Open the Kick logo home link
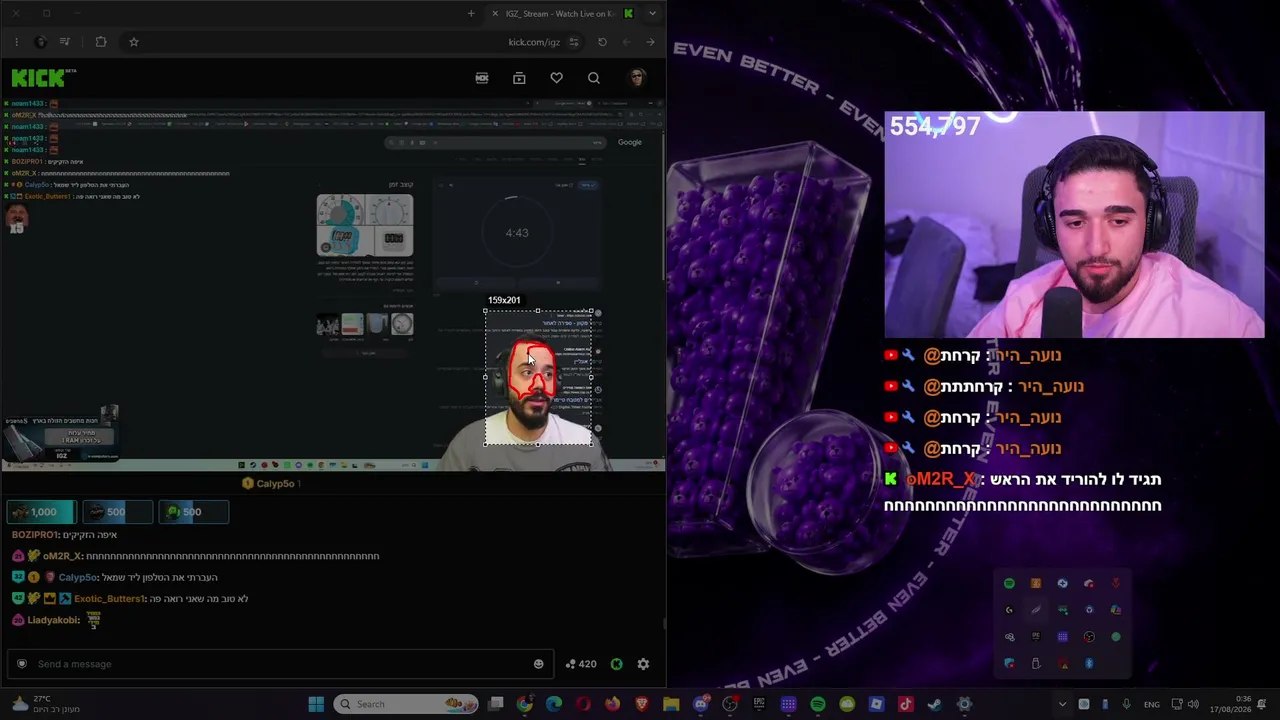Viewport: 1280px width, 720px height. click(x=43, y=77)
